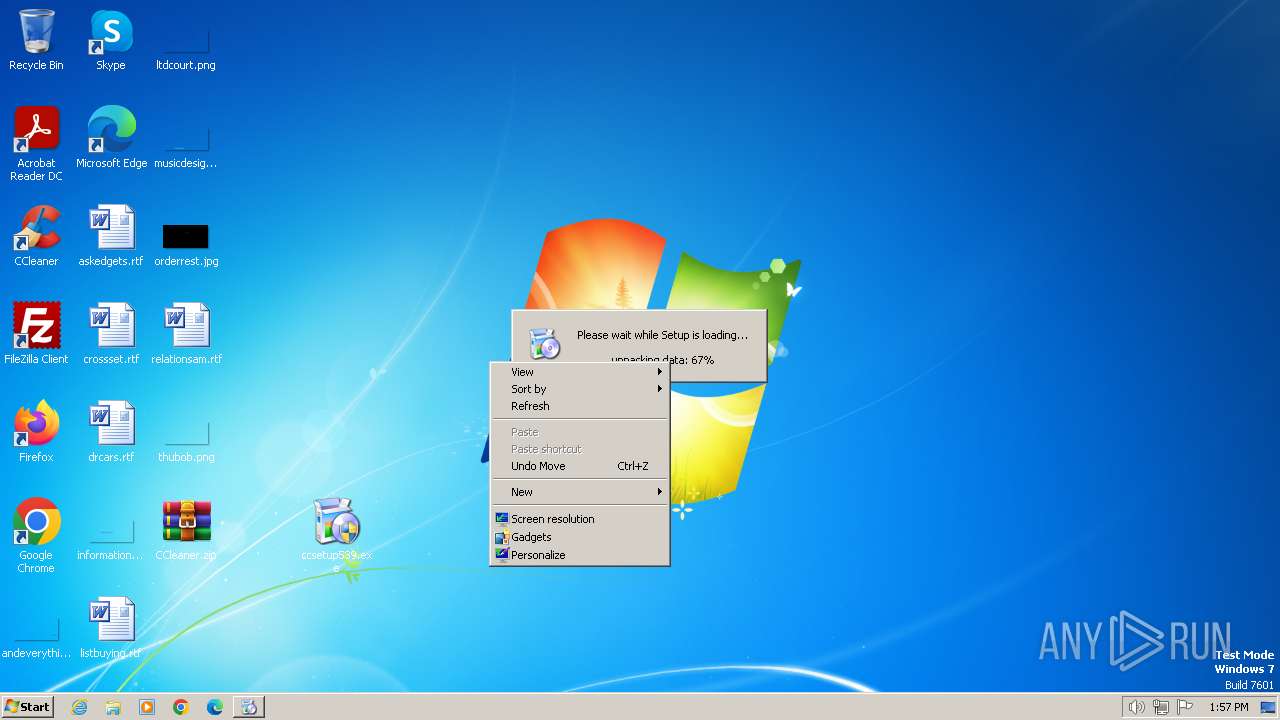Open Action Center flag icon

(1185, 707)
